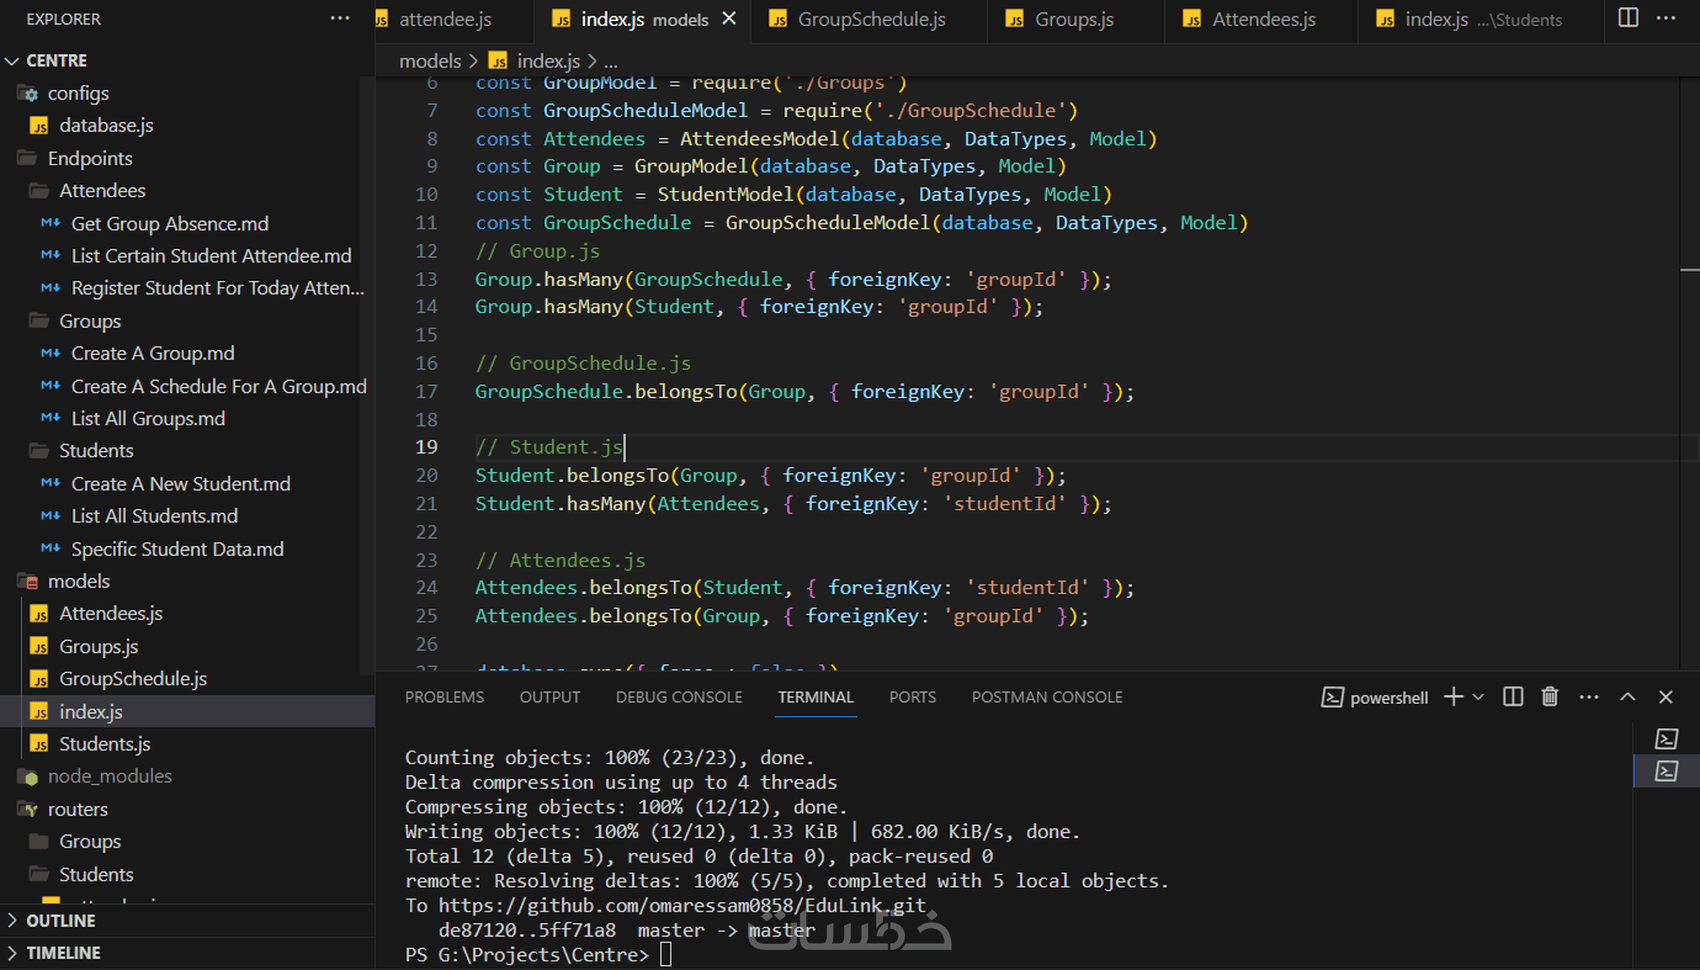Open terminal panel more options
The image size is (1700, 970).
coord(1589,697)
